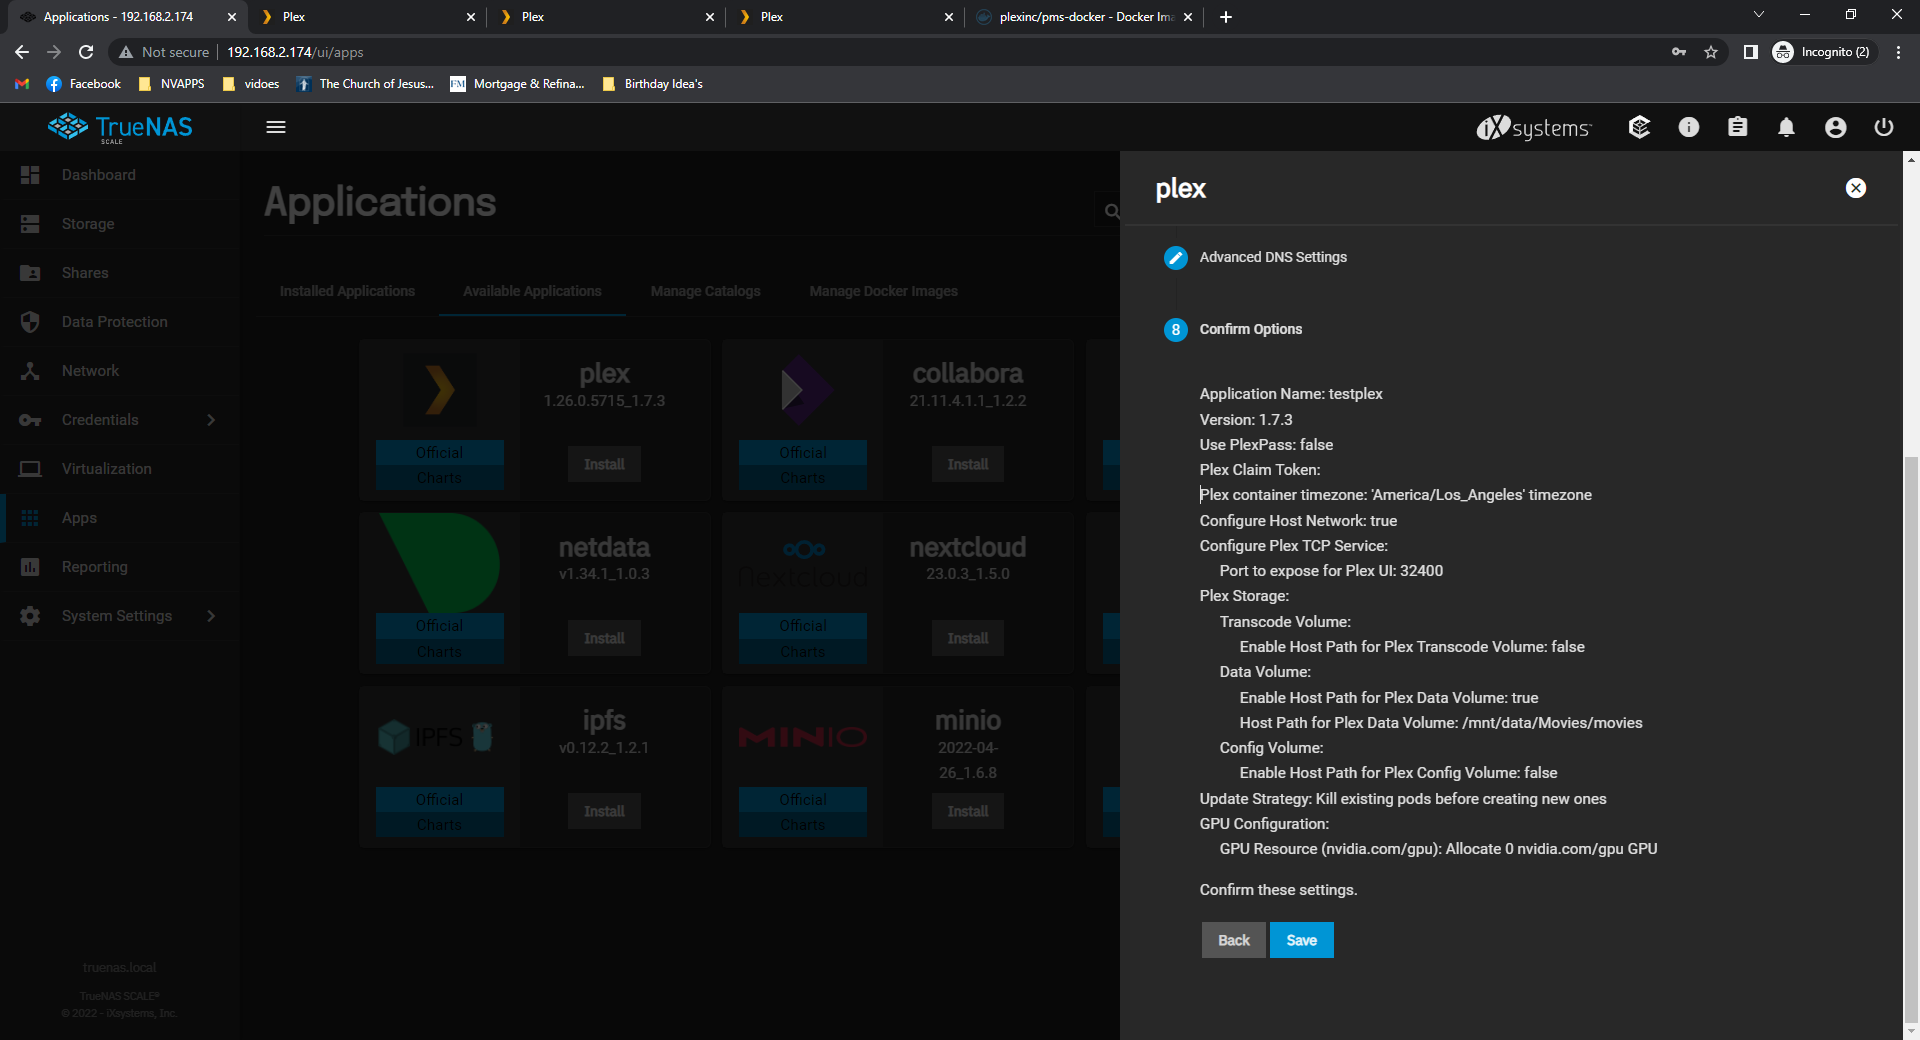Switch to Manage Docker Images tab
The image size is (1920, 1040).
pyautogui.click(x=883, y=291)
